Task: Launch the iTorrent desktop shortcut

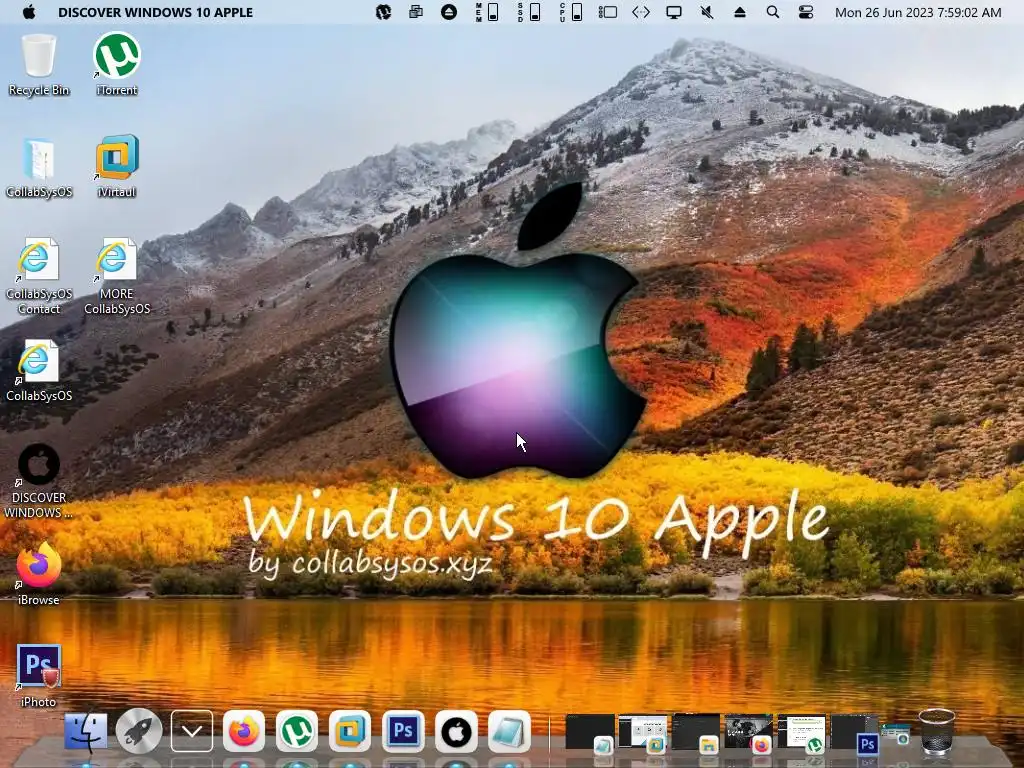Action: [x=117, y=64]
